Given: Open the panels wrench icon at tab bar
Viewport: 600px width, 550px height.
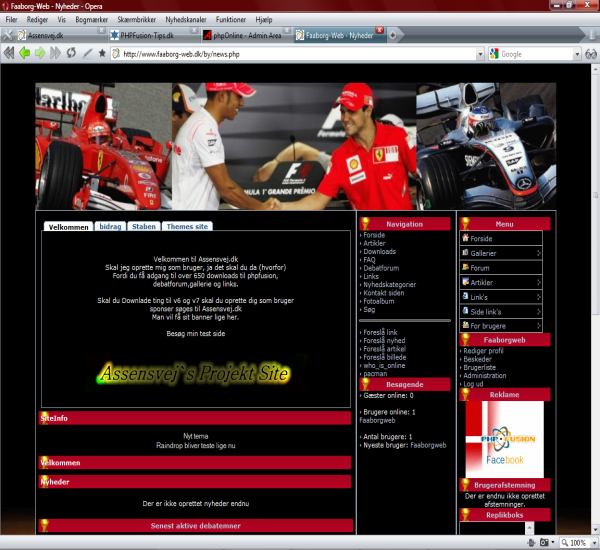Looking at the screenshot, I should [7, 35].
